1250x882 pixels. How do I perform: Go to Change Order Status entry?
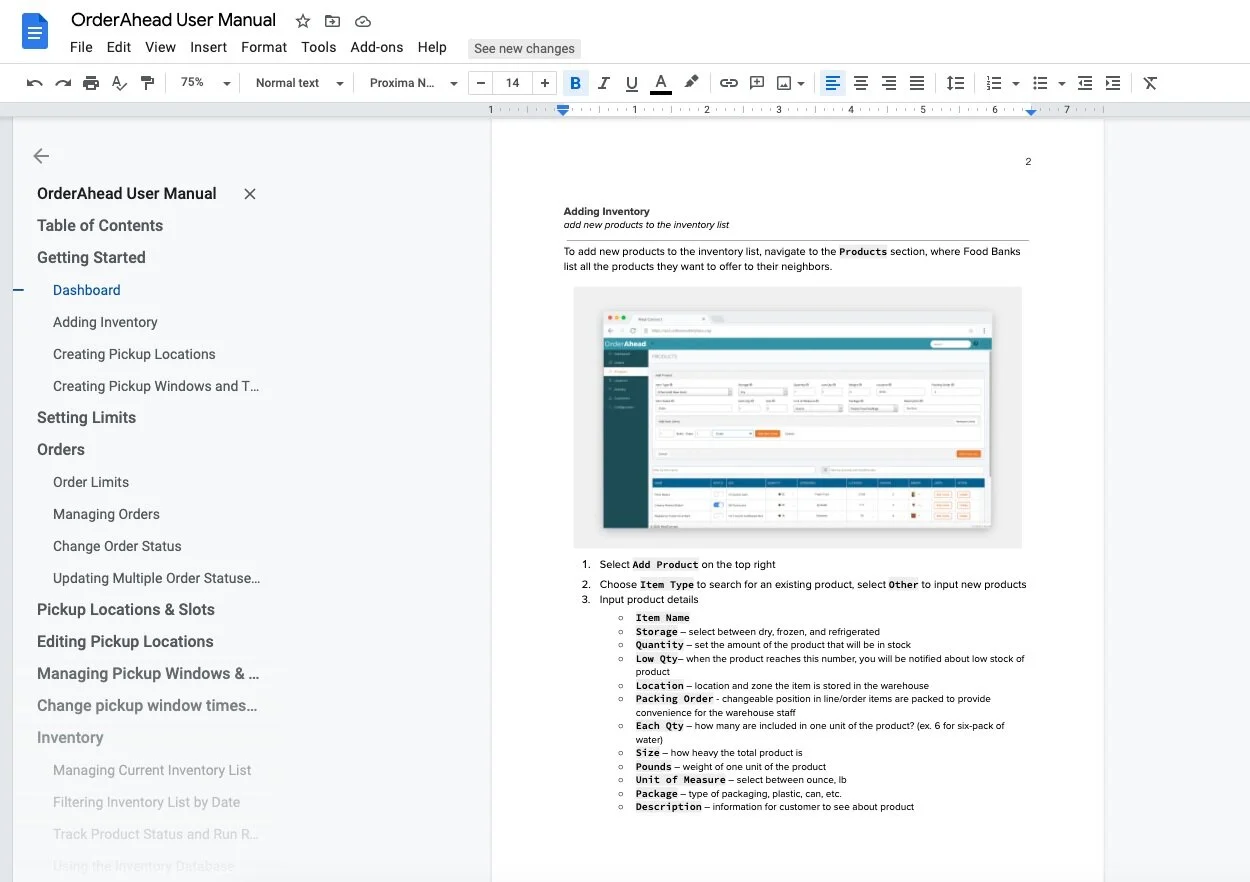click(x=117, y=546)
